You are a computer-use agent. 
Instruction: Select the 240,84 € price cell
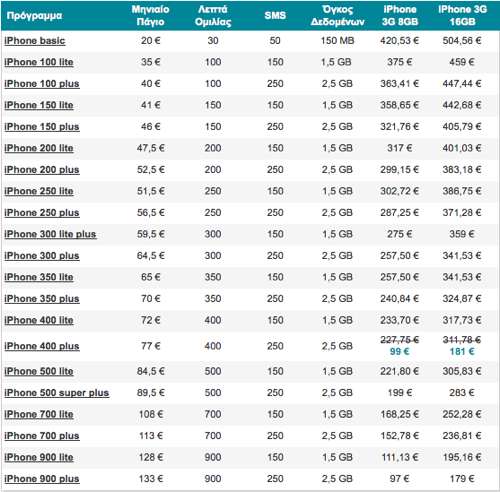coord(400,299)
